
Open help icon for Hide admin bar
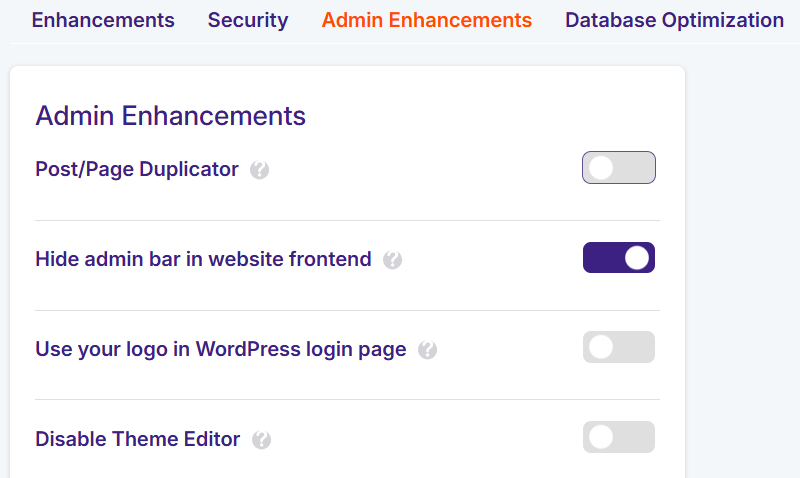pyautogui.click(x=392, y=260)
